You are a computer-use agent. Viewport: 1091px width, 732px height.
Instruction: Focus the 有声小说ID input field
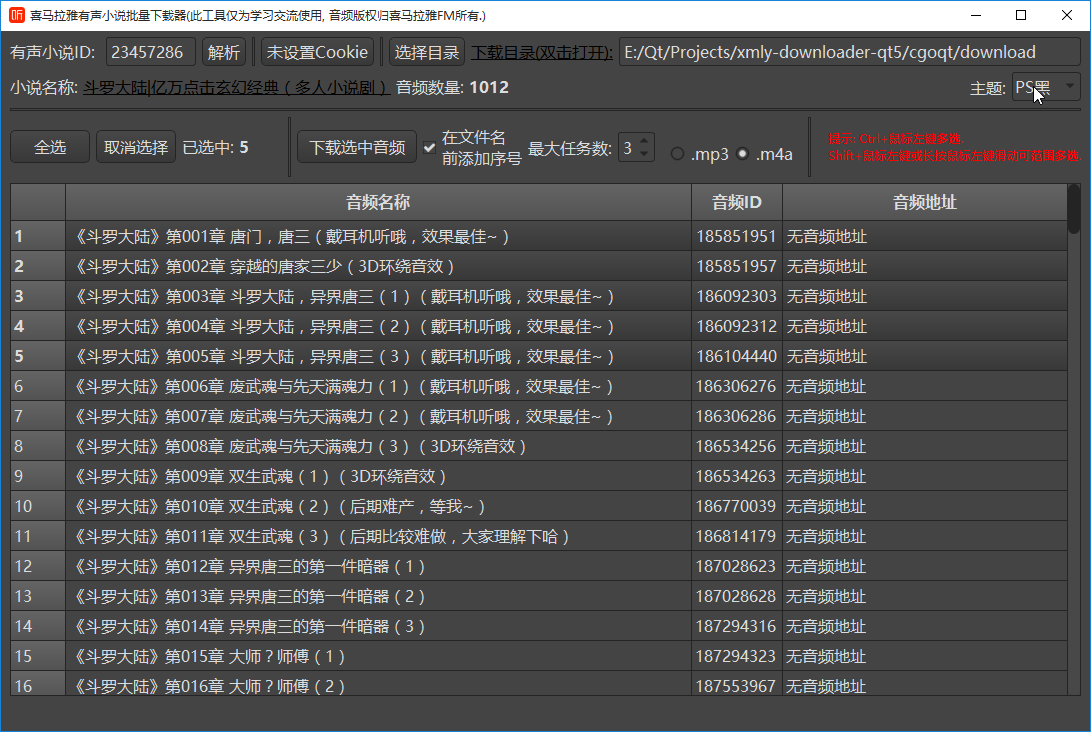coord(150,52)
